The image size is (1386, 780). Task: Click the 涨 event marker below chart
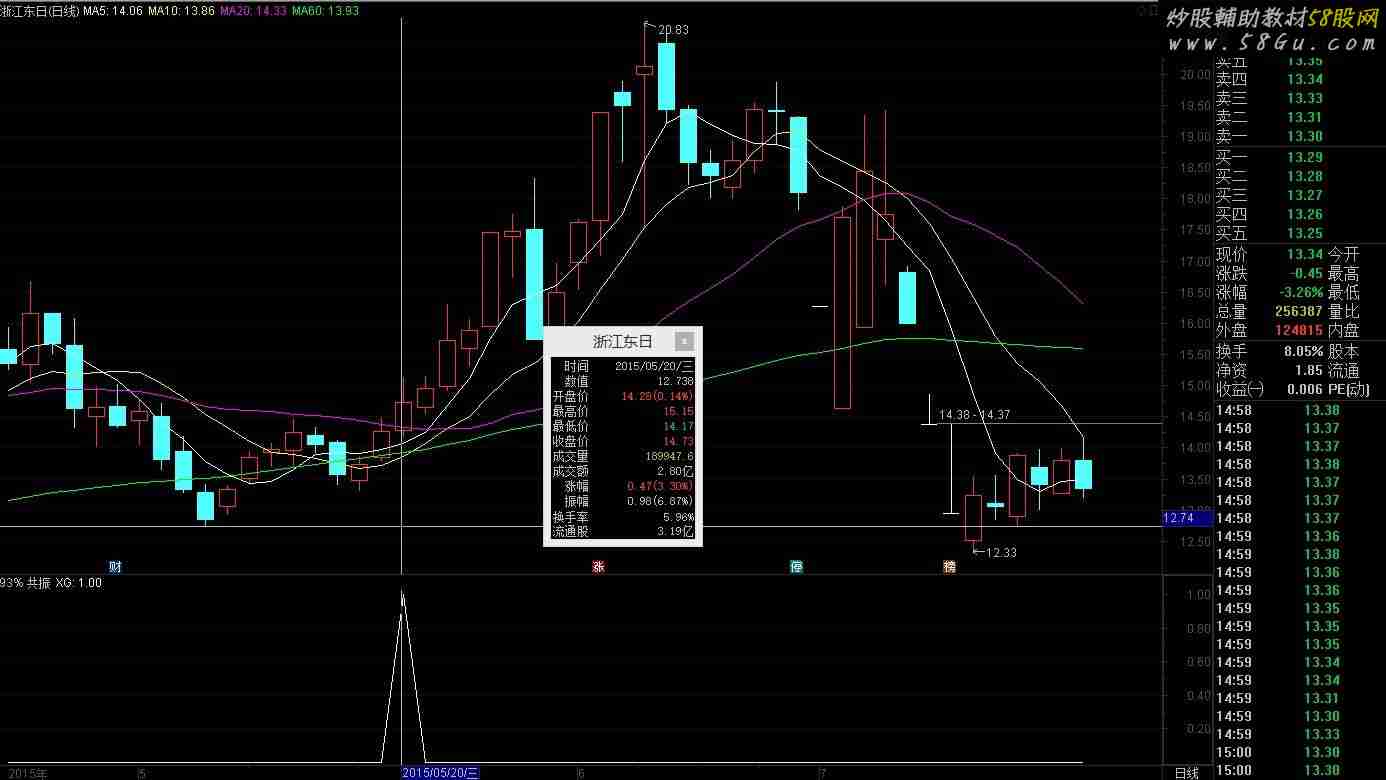click(598, 567)
